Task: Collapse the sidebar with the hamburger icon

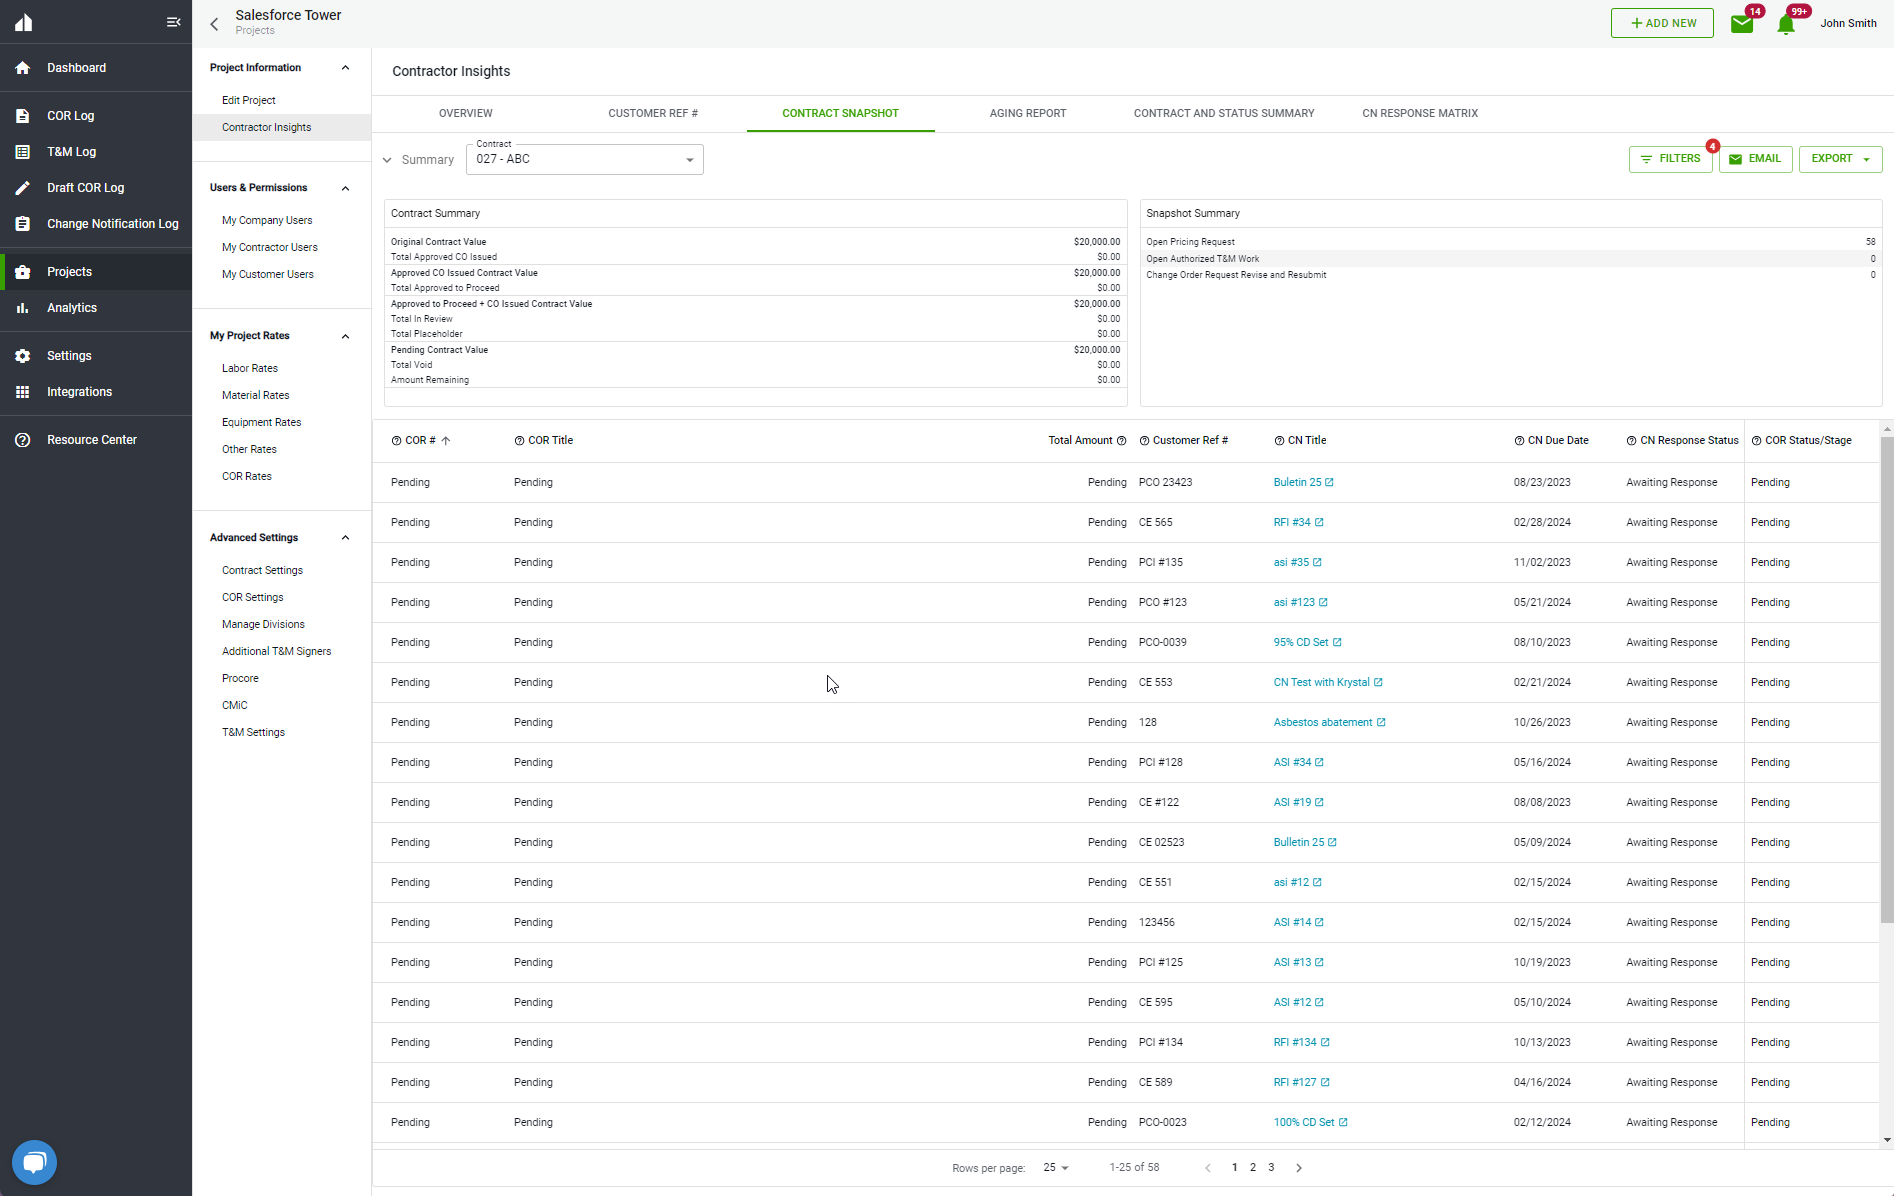Action: click(173, 22)
